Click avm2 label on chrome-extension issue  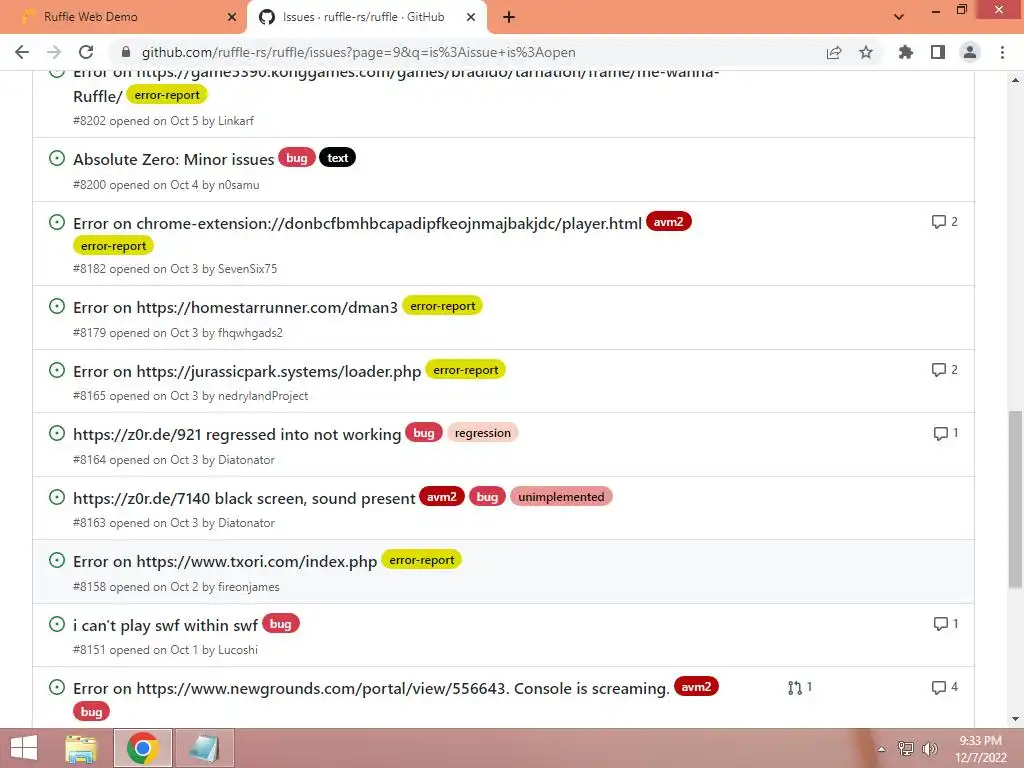pos(669,222)
